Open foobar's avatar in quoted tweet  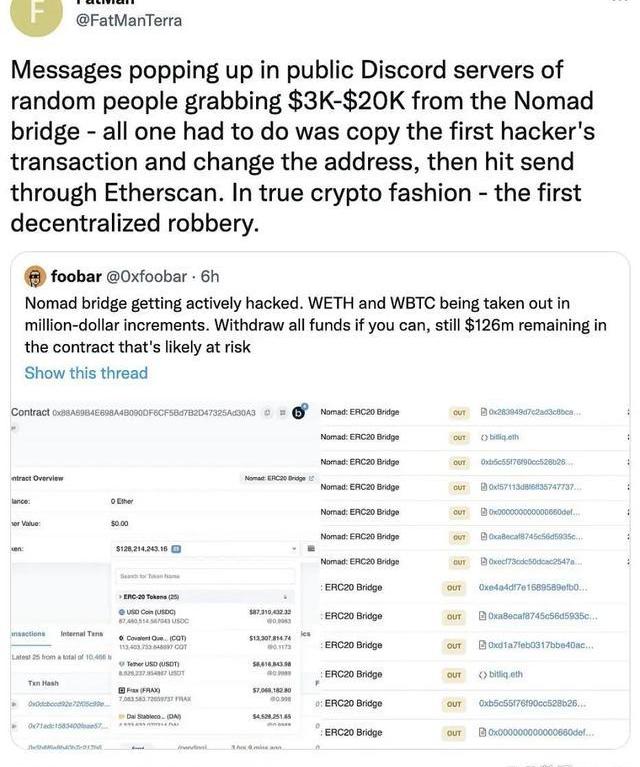pos(35,277)
